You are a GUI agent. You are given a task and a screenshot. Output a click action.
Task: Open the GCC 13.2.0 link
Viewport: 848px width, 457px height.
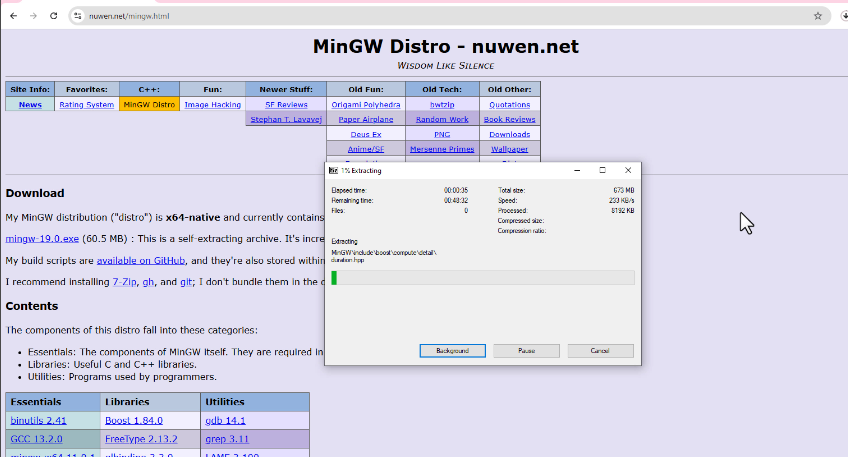click(x=36, y=439)
